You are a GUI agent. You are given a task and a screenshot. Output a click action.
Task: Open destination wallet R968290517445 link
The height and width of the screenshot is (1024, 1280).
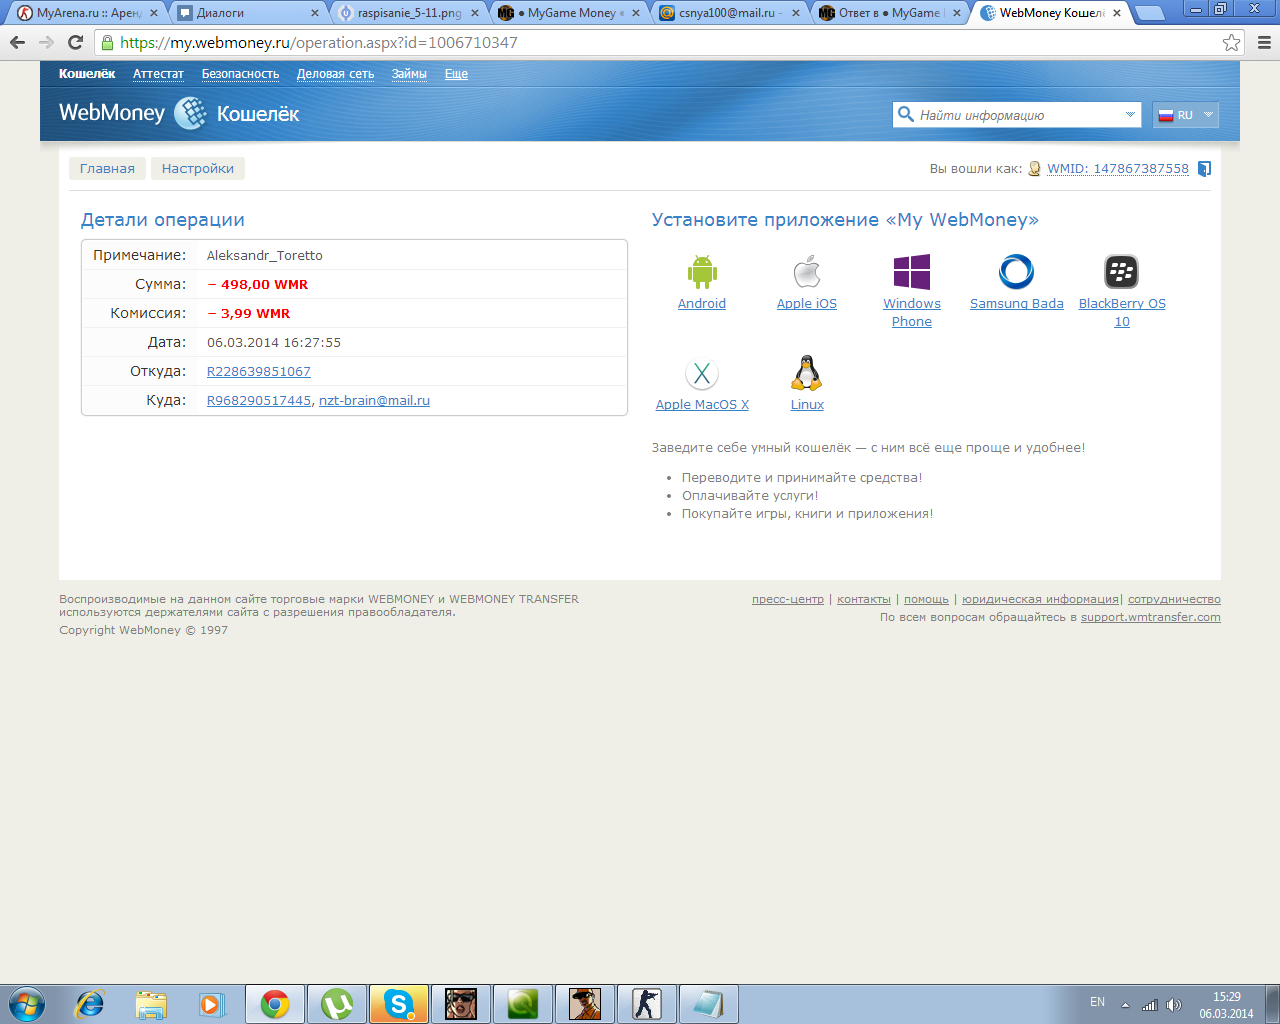click(x=259, y=400)
